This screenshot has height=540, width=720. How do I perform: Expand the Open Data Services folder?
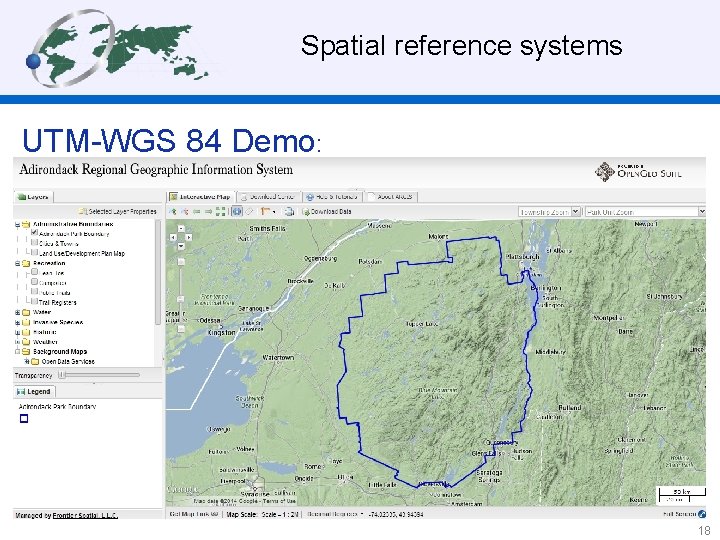click(x=27, y=361)
